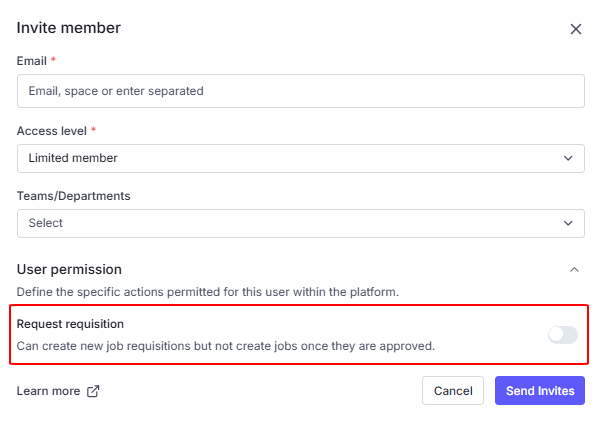Close the Invite member dialog

pos(576,29)
